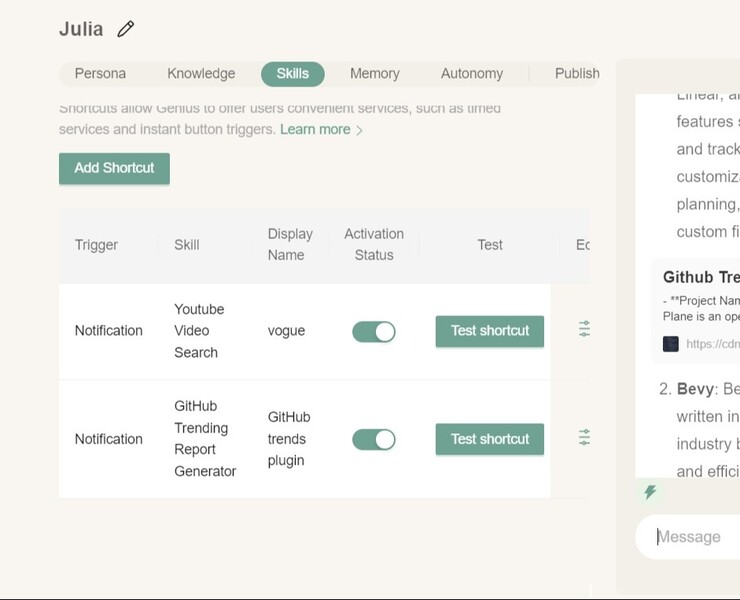Viewport: 740px width, 600px height.
Task: Follow the Learn more link
Action: tap(315, 130)
